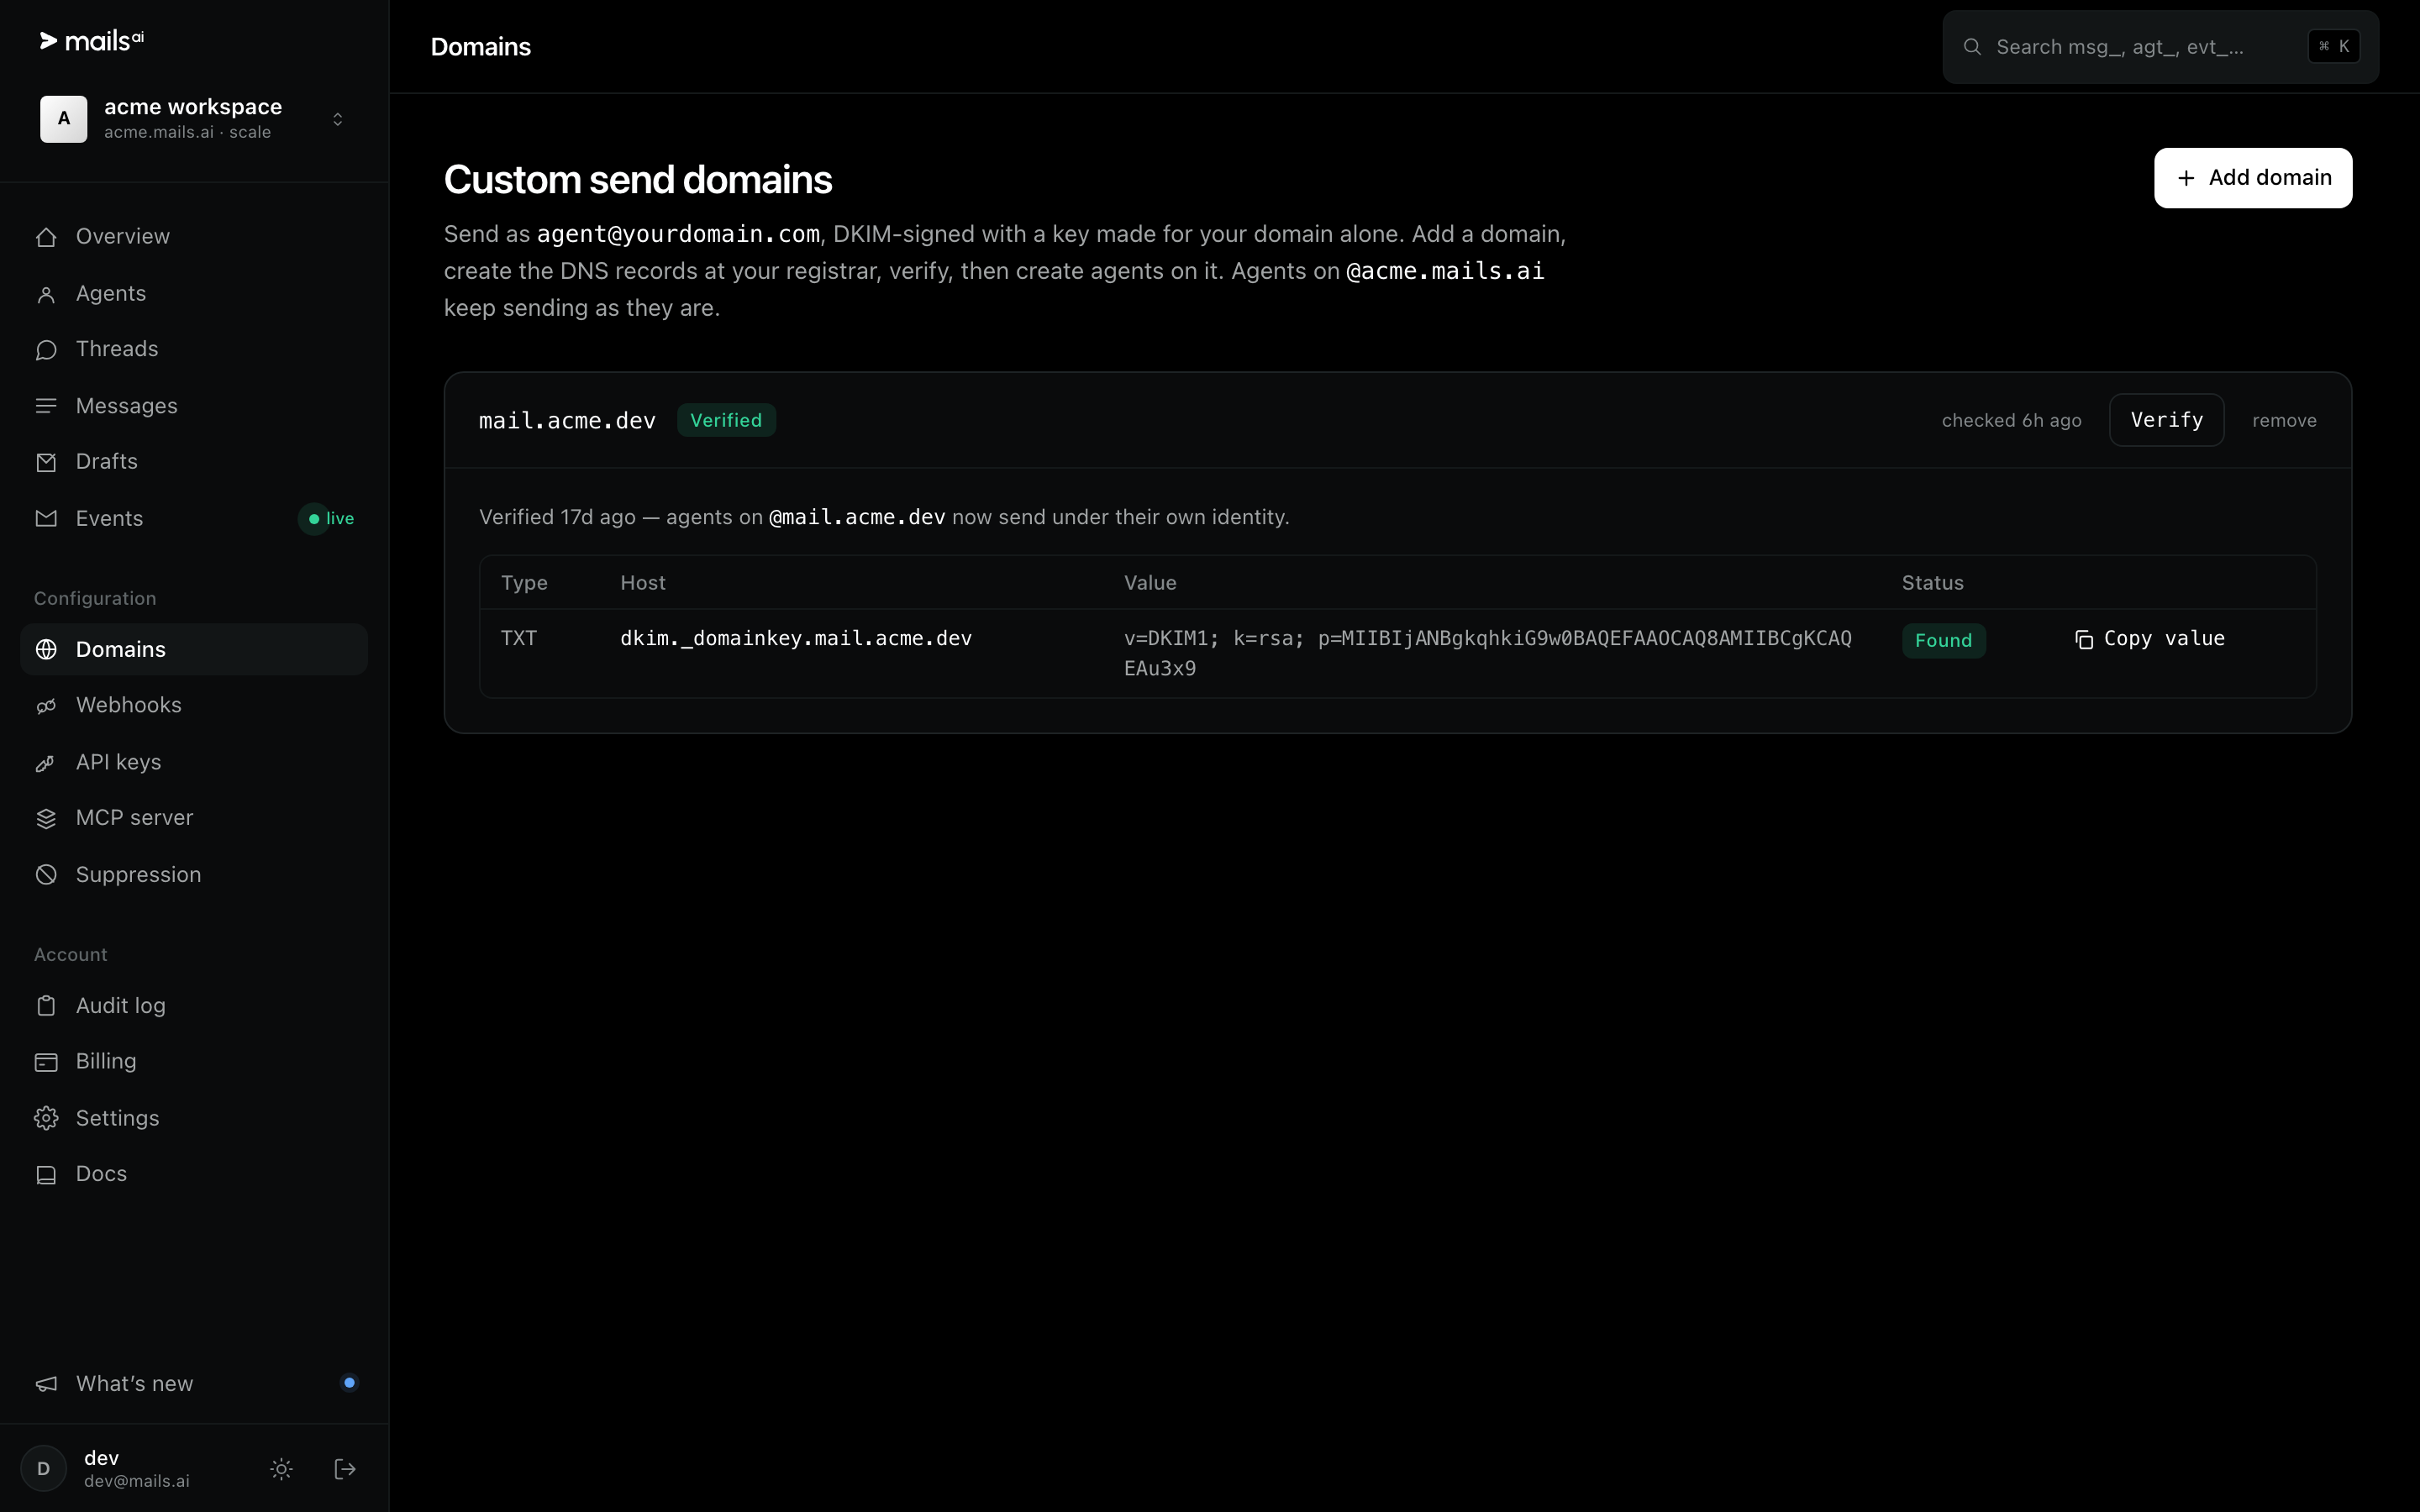Viewport: 2420px width, 1512px height.
Task: Open the Overview home icon
Action: pos(46,237)
